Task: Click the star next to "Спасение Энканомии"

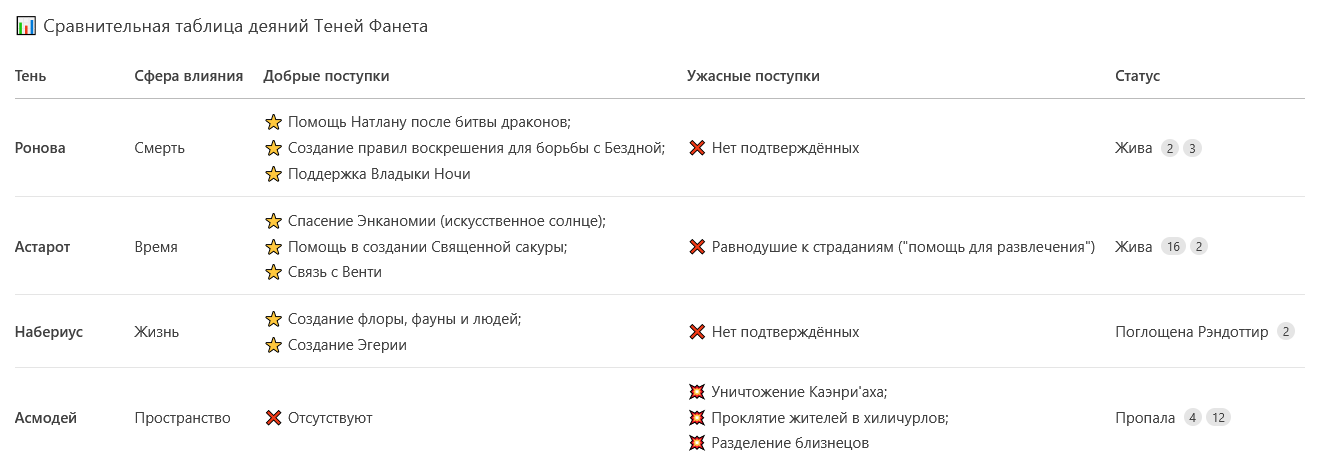Action: (x=273, y=221)
